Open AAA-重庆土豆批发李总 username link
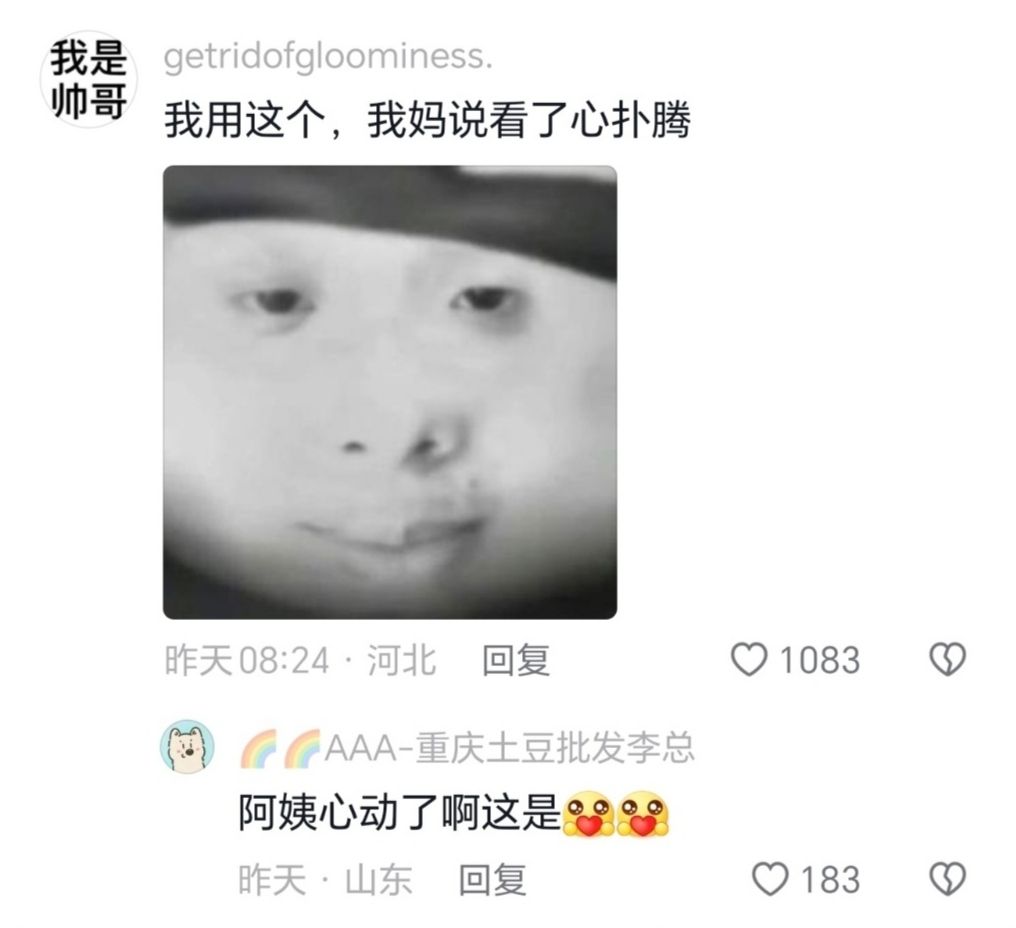This screenshot has width=1016, height=928. 509,747
